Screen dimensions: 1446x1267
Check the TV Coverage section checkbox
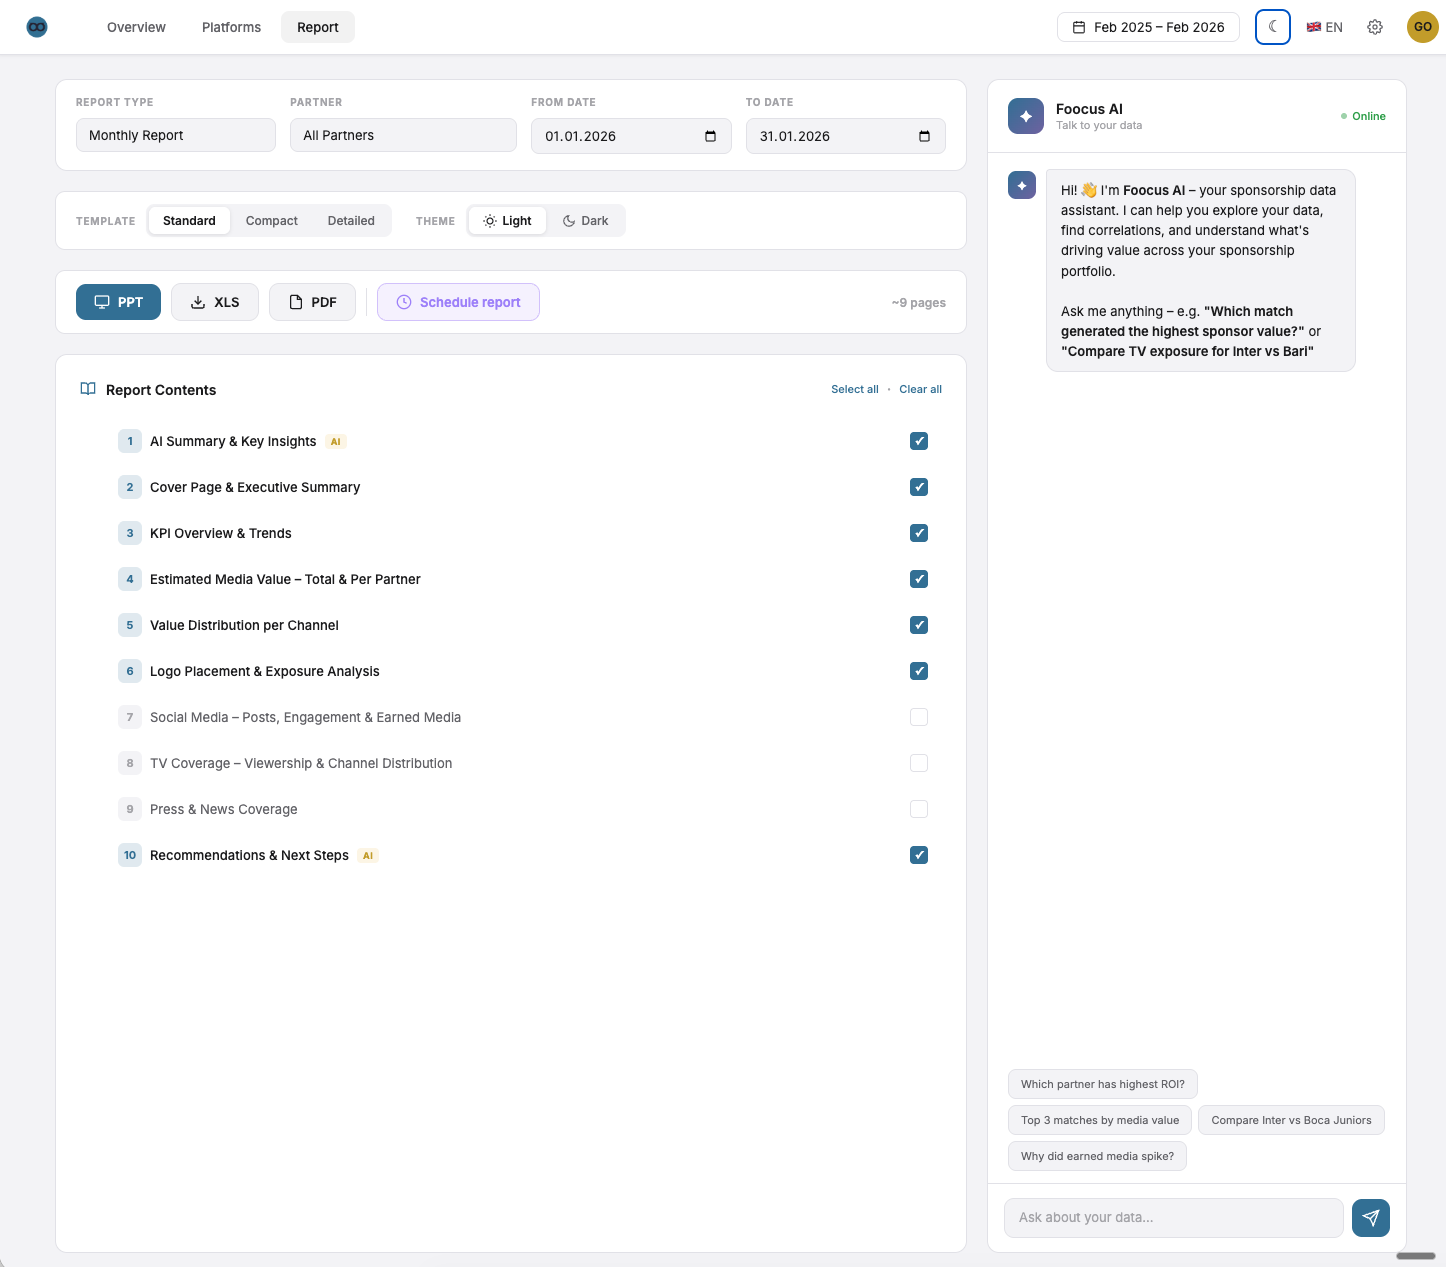point(918,763)
